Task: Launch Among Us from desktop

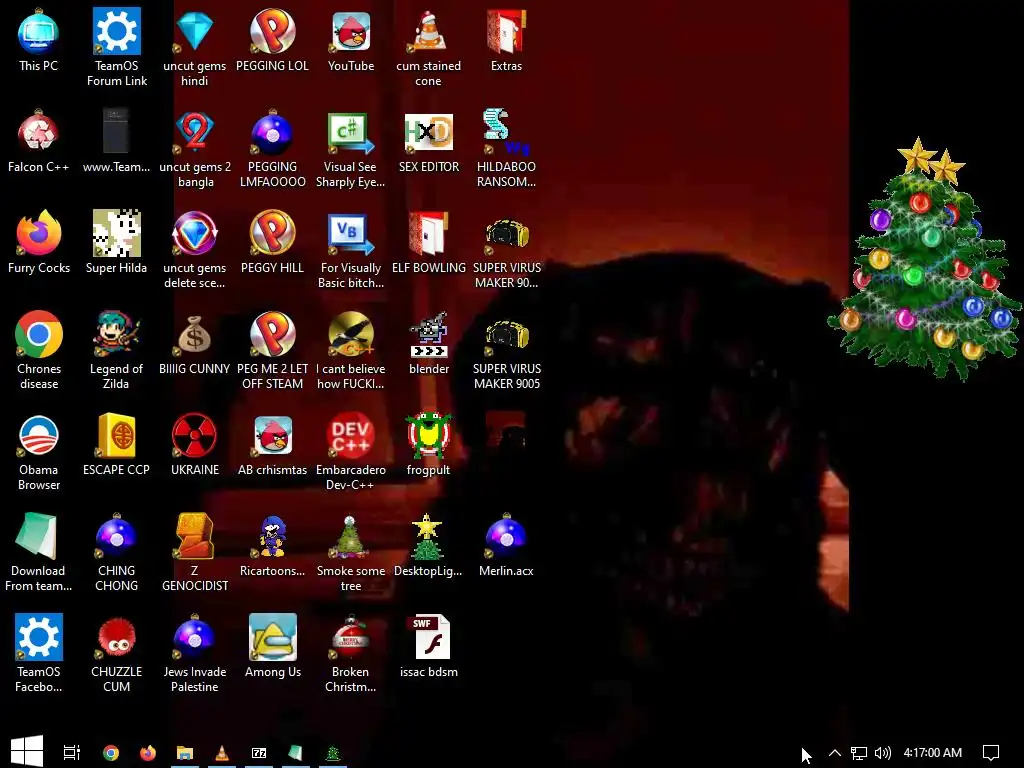Action: 272,648
